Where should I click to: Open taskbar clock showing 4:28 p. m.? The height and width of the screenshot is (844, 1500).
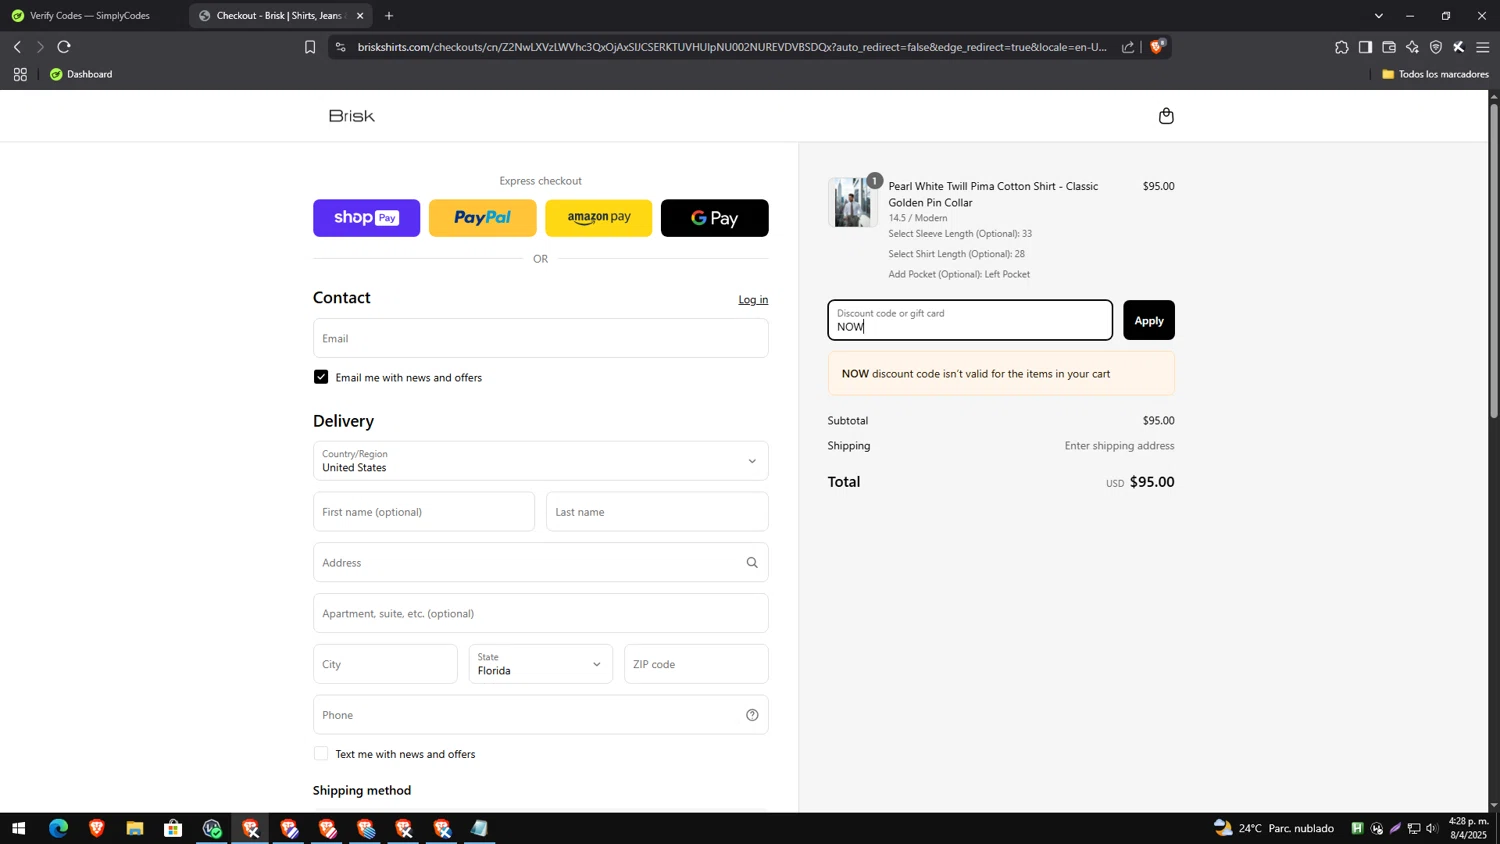(1468, 828)
